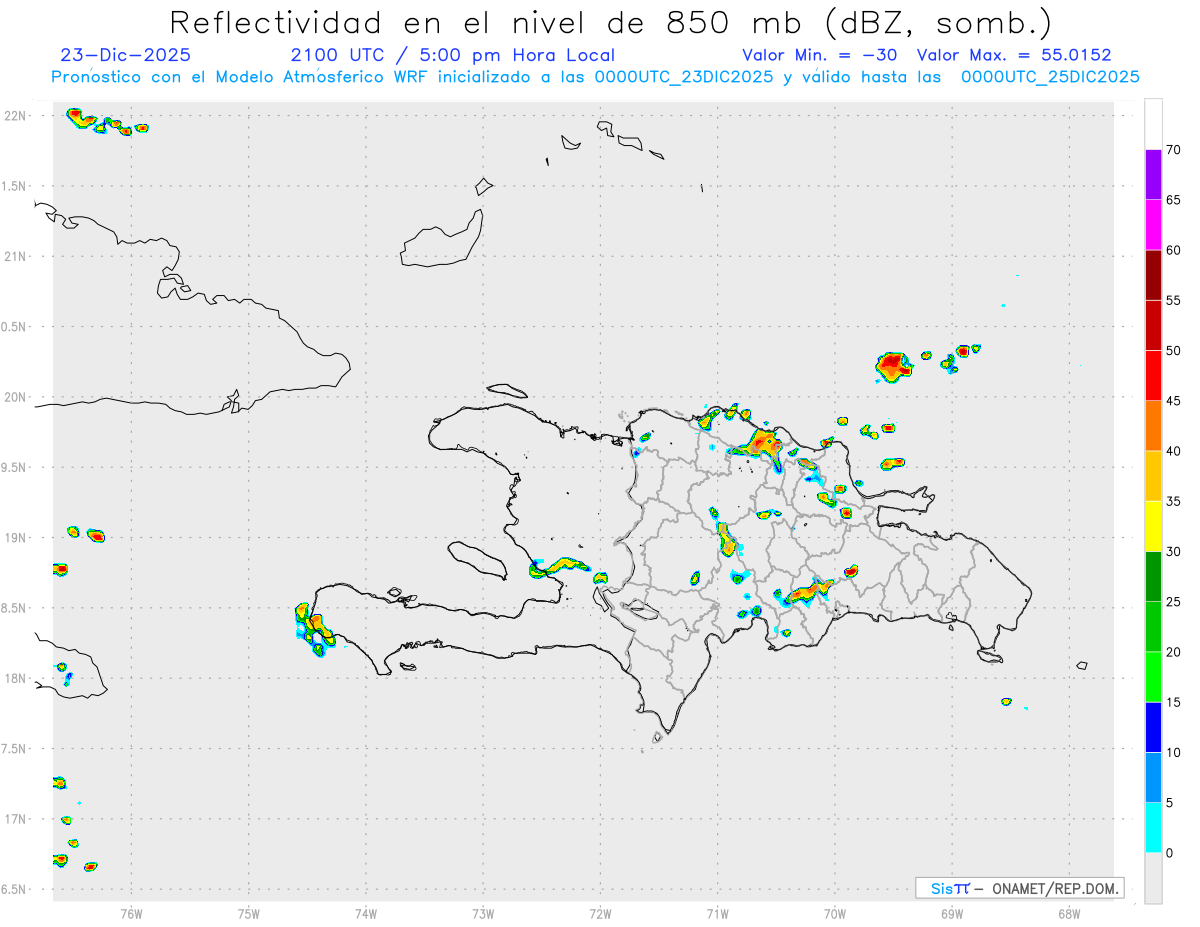Click the "18N" latitude label
The image size is (1200, 927).
click(x=17, y=679)
